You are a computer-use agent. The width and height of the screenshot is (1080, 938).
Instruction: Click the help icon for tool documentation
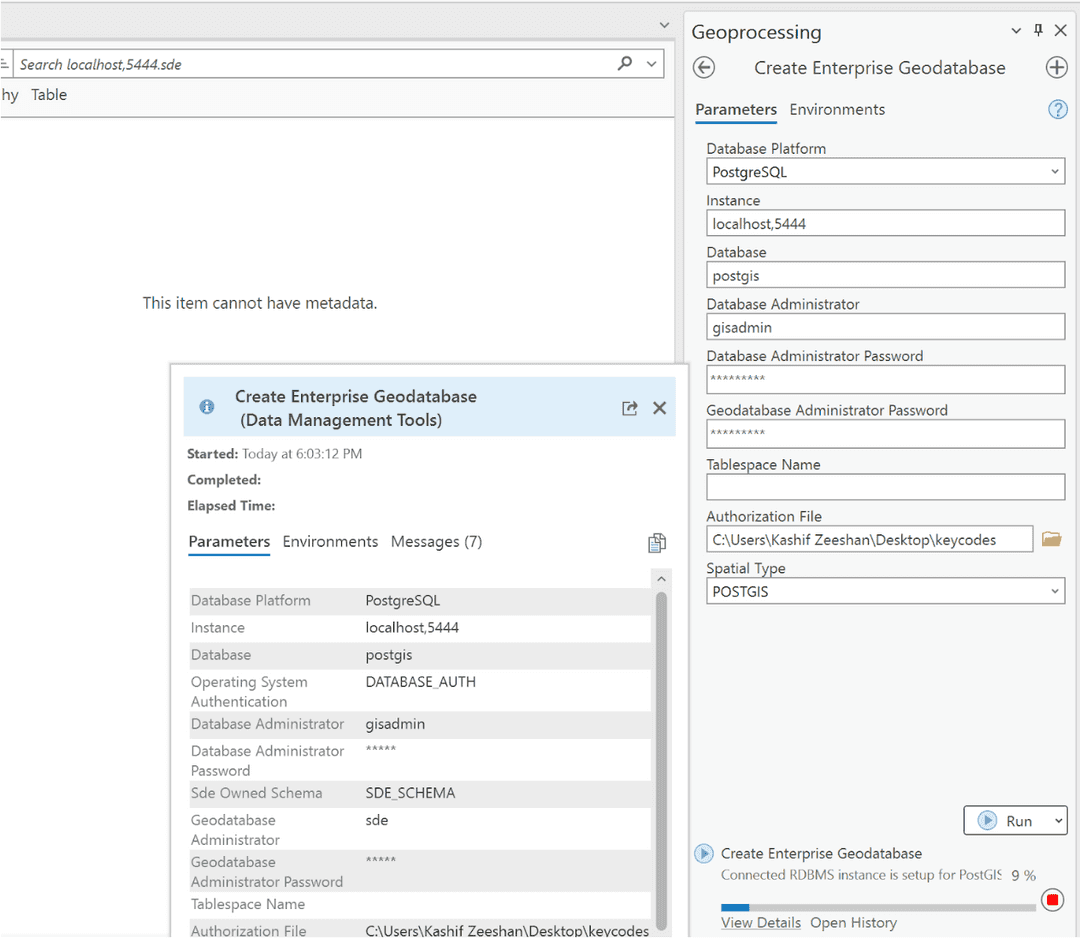(x=1058, y=110)
